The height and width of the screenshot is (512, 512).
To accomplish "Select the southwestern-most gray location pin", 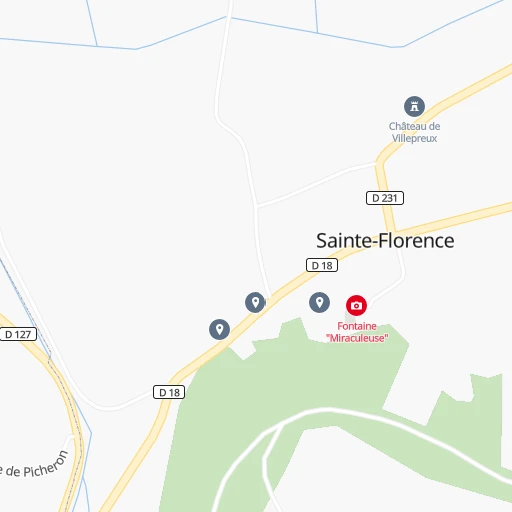I will pos(219,330).
